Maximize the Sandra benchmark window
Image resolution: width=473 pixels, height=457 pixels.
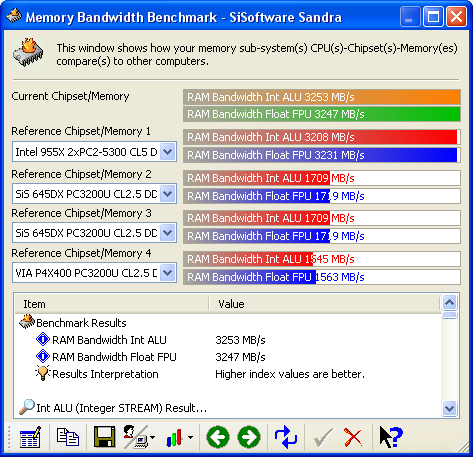(433, 16)
